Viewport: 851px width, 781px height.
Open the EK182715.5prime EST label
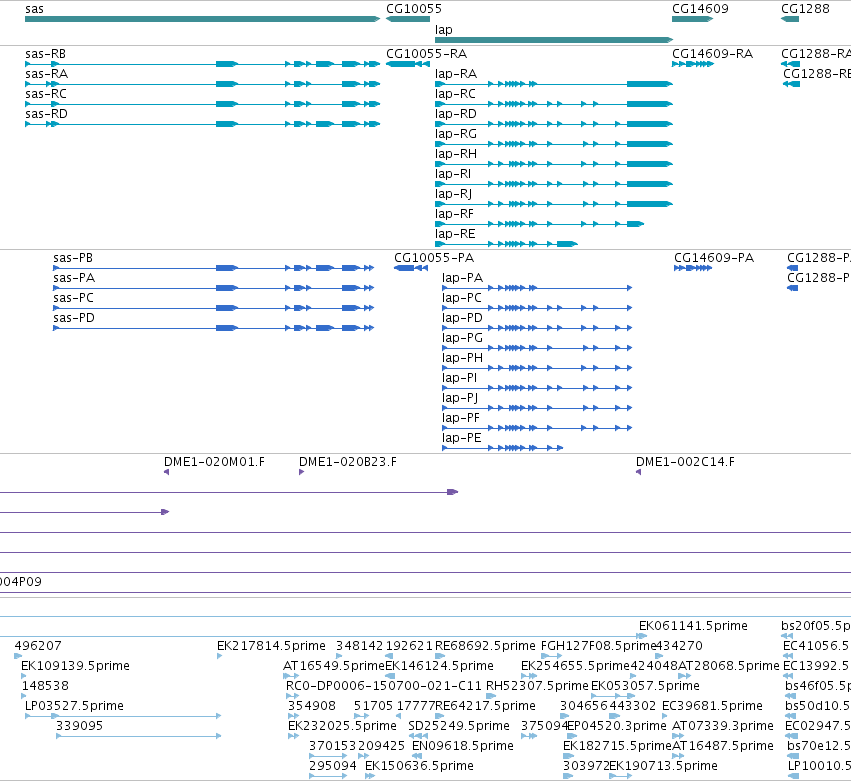[x=618, y=746]
